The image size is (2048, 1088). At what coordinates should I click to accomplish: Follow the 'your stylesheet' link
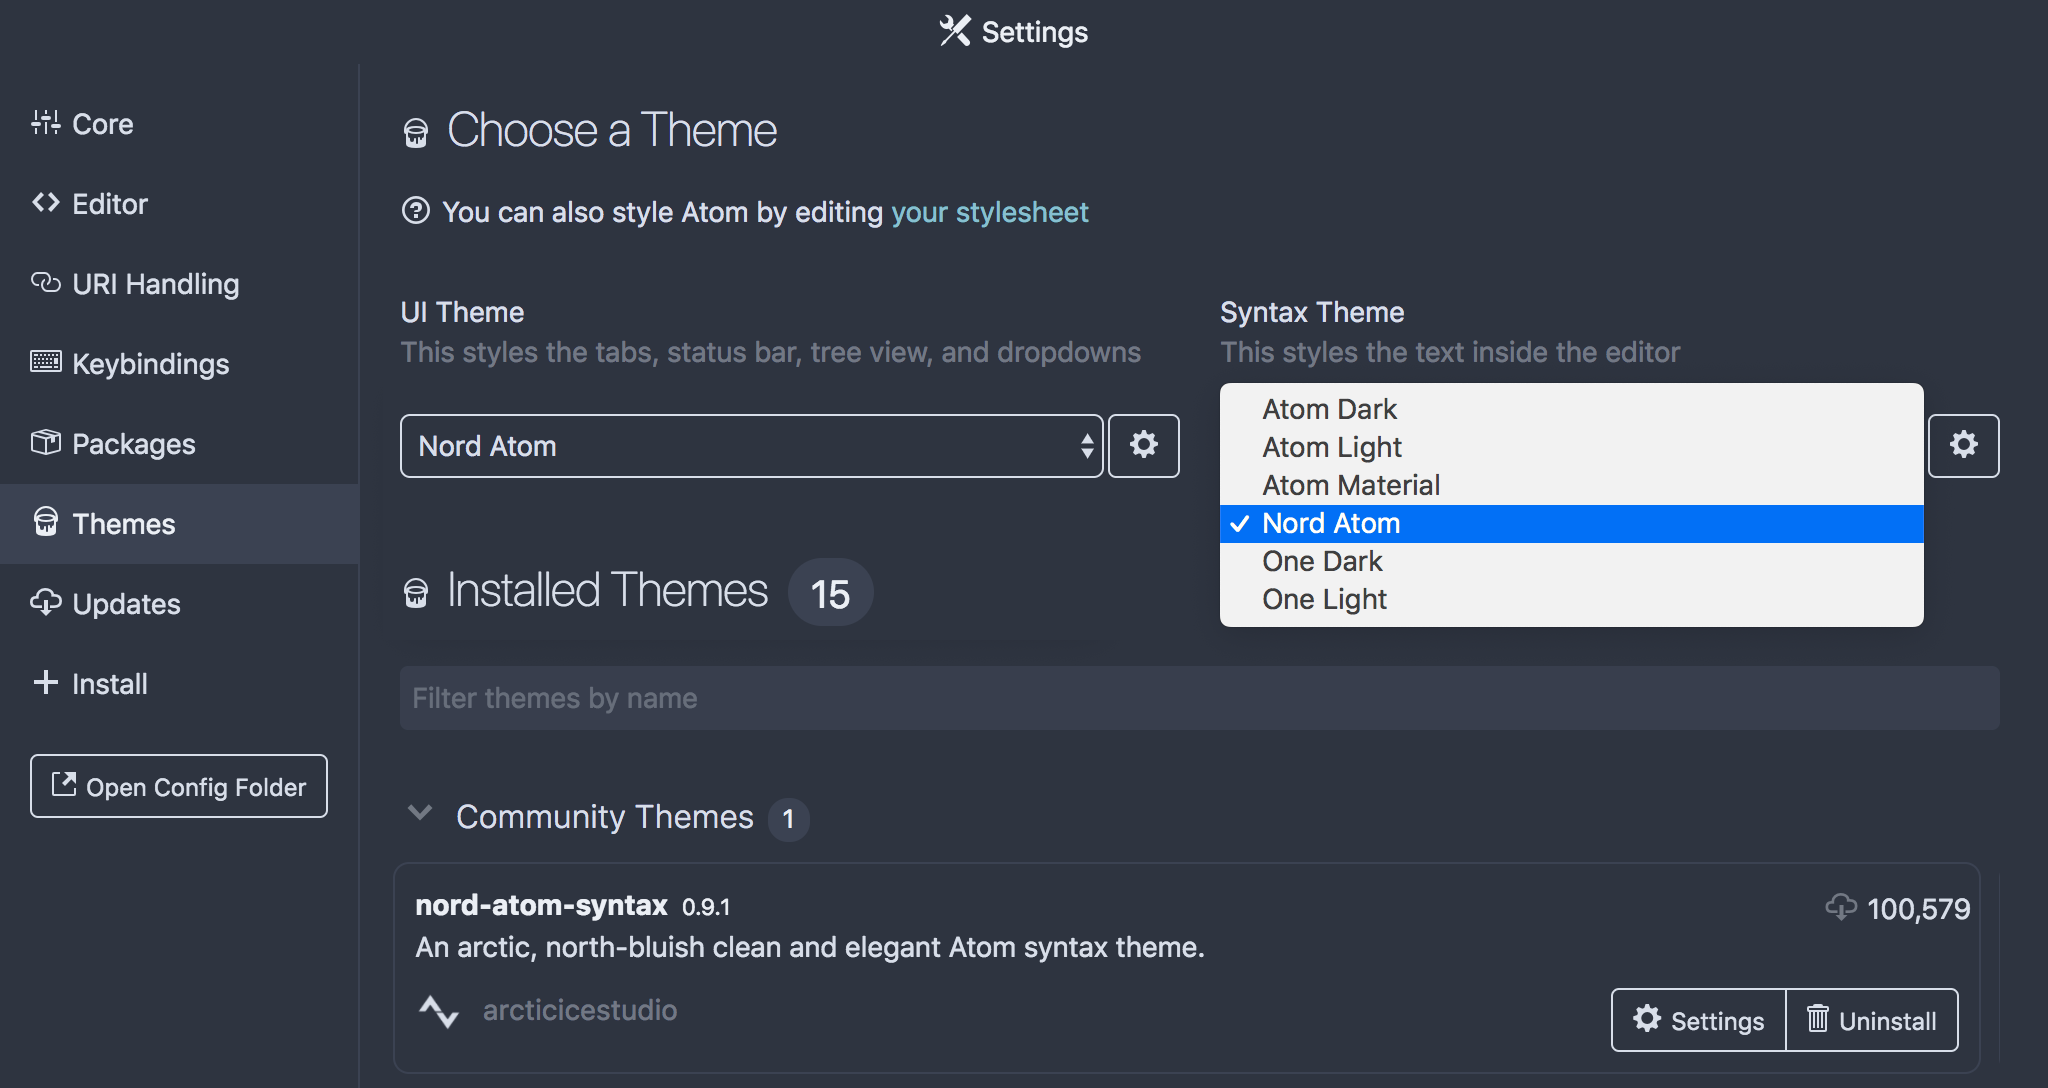click(x=989, y=212)
